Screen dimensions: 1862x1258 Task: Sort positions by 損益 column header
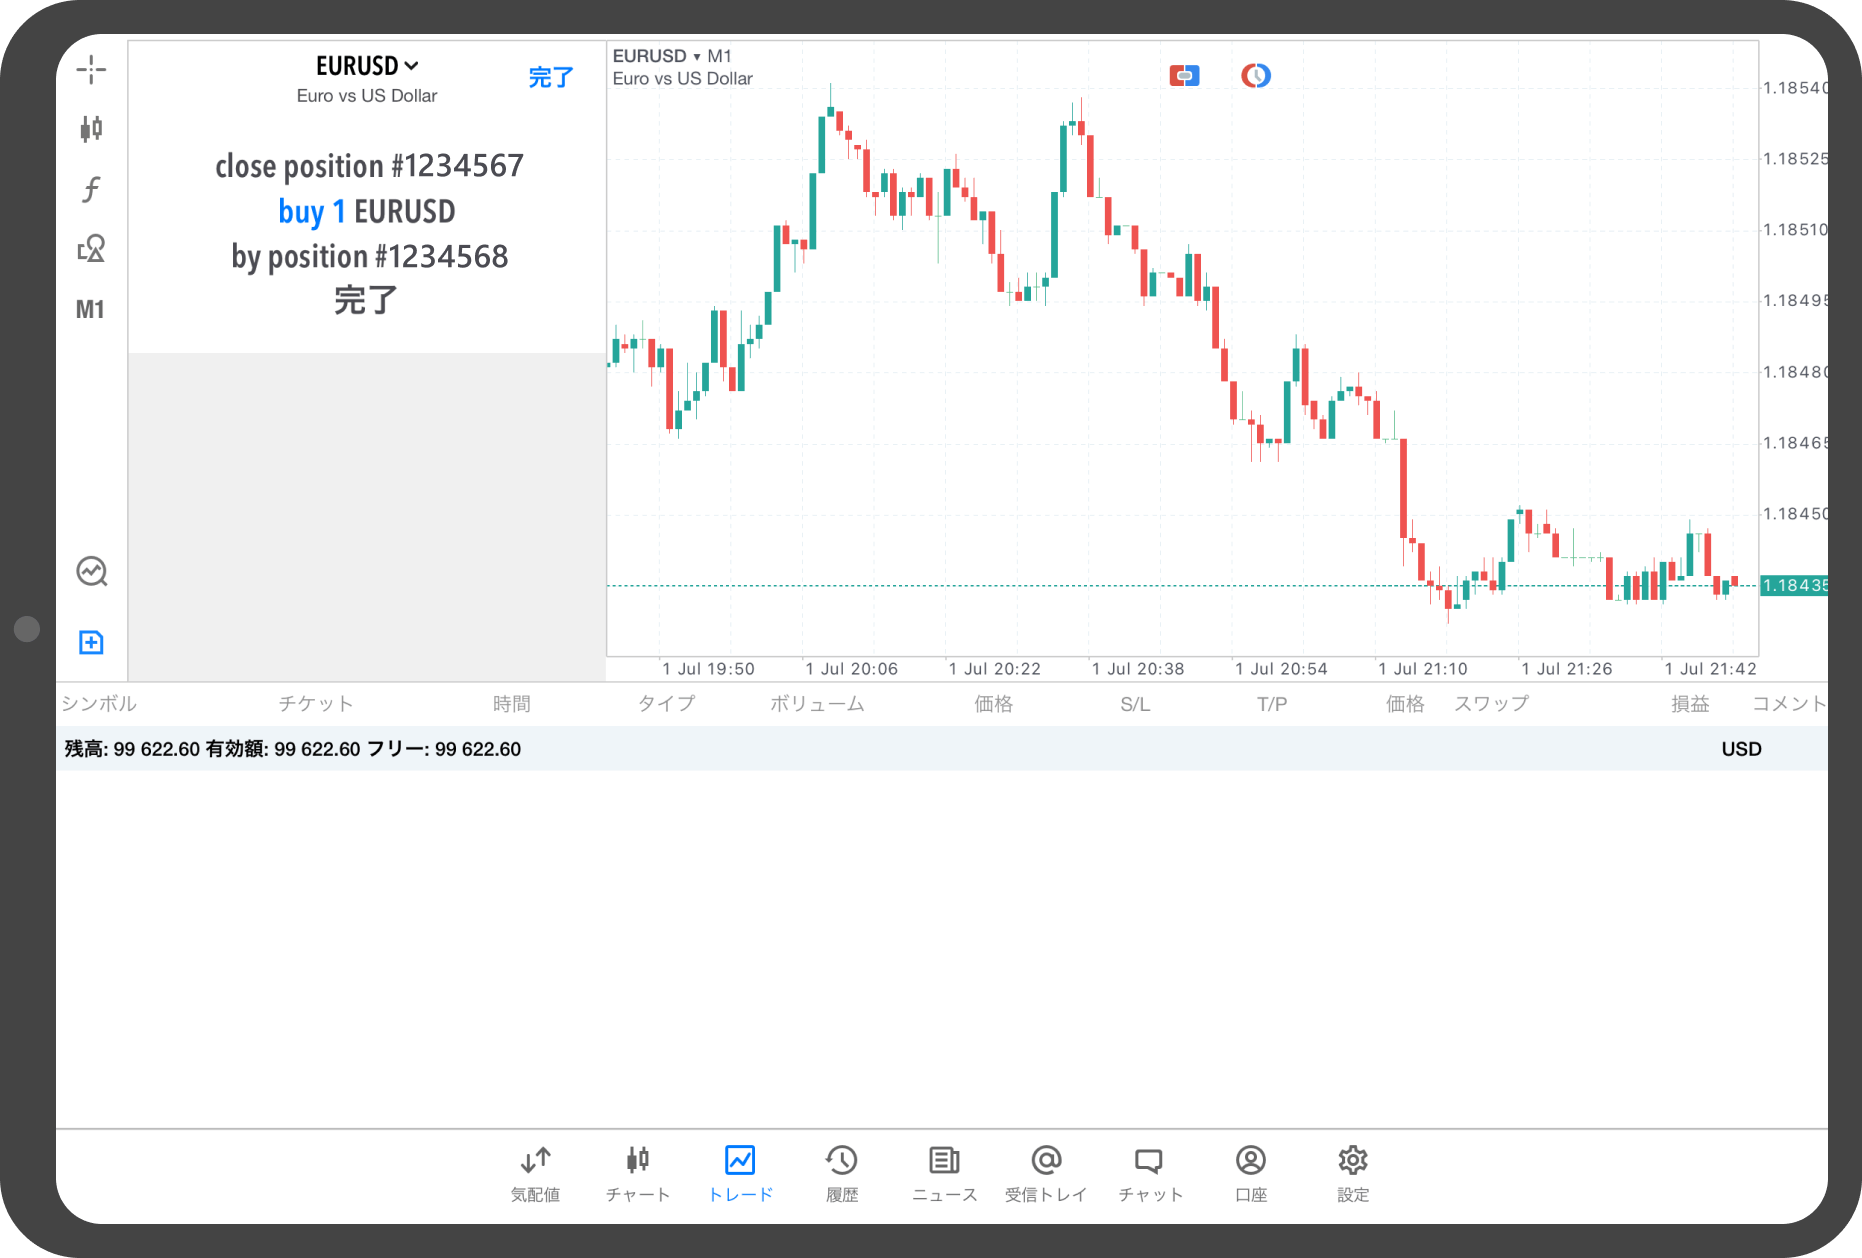click(1690, 704)
